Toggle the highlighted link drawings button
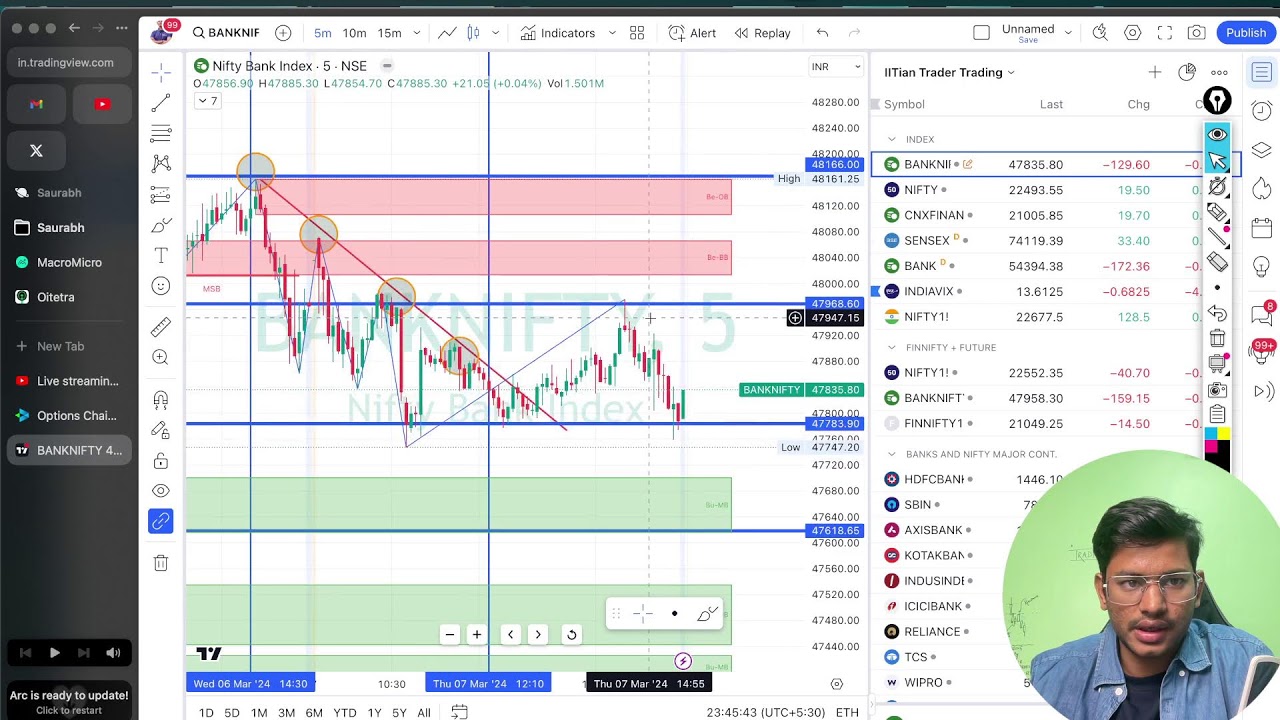The width and height of the screenshot is (1280, 720). [x=161, y=521]
